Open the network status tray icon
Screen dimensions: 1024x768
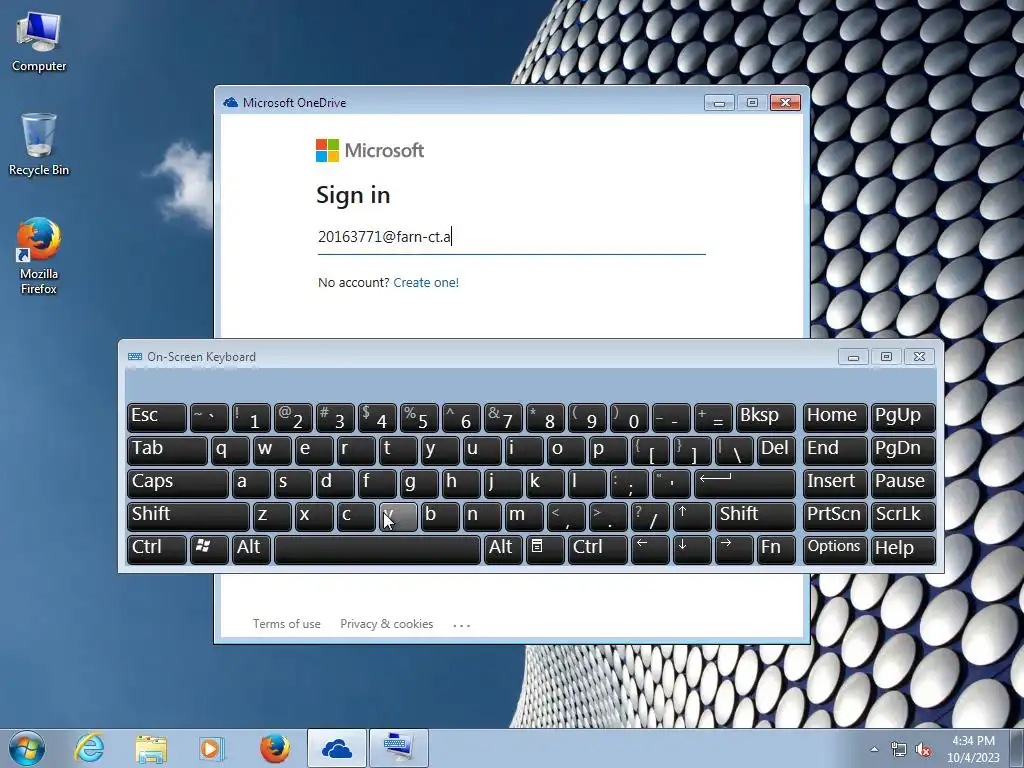[899, 749]
